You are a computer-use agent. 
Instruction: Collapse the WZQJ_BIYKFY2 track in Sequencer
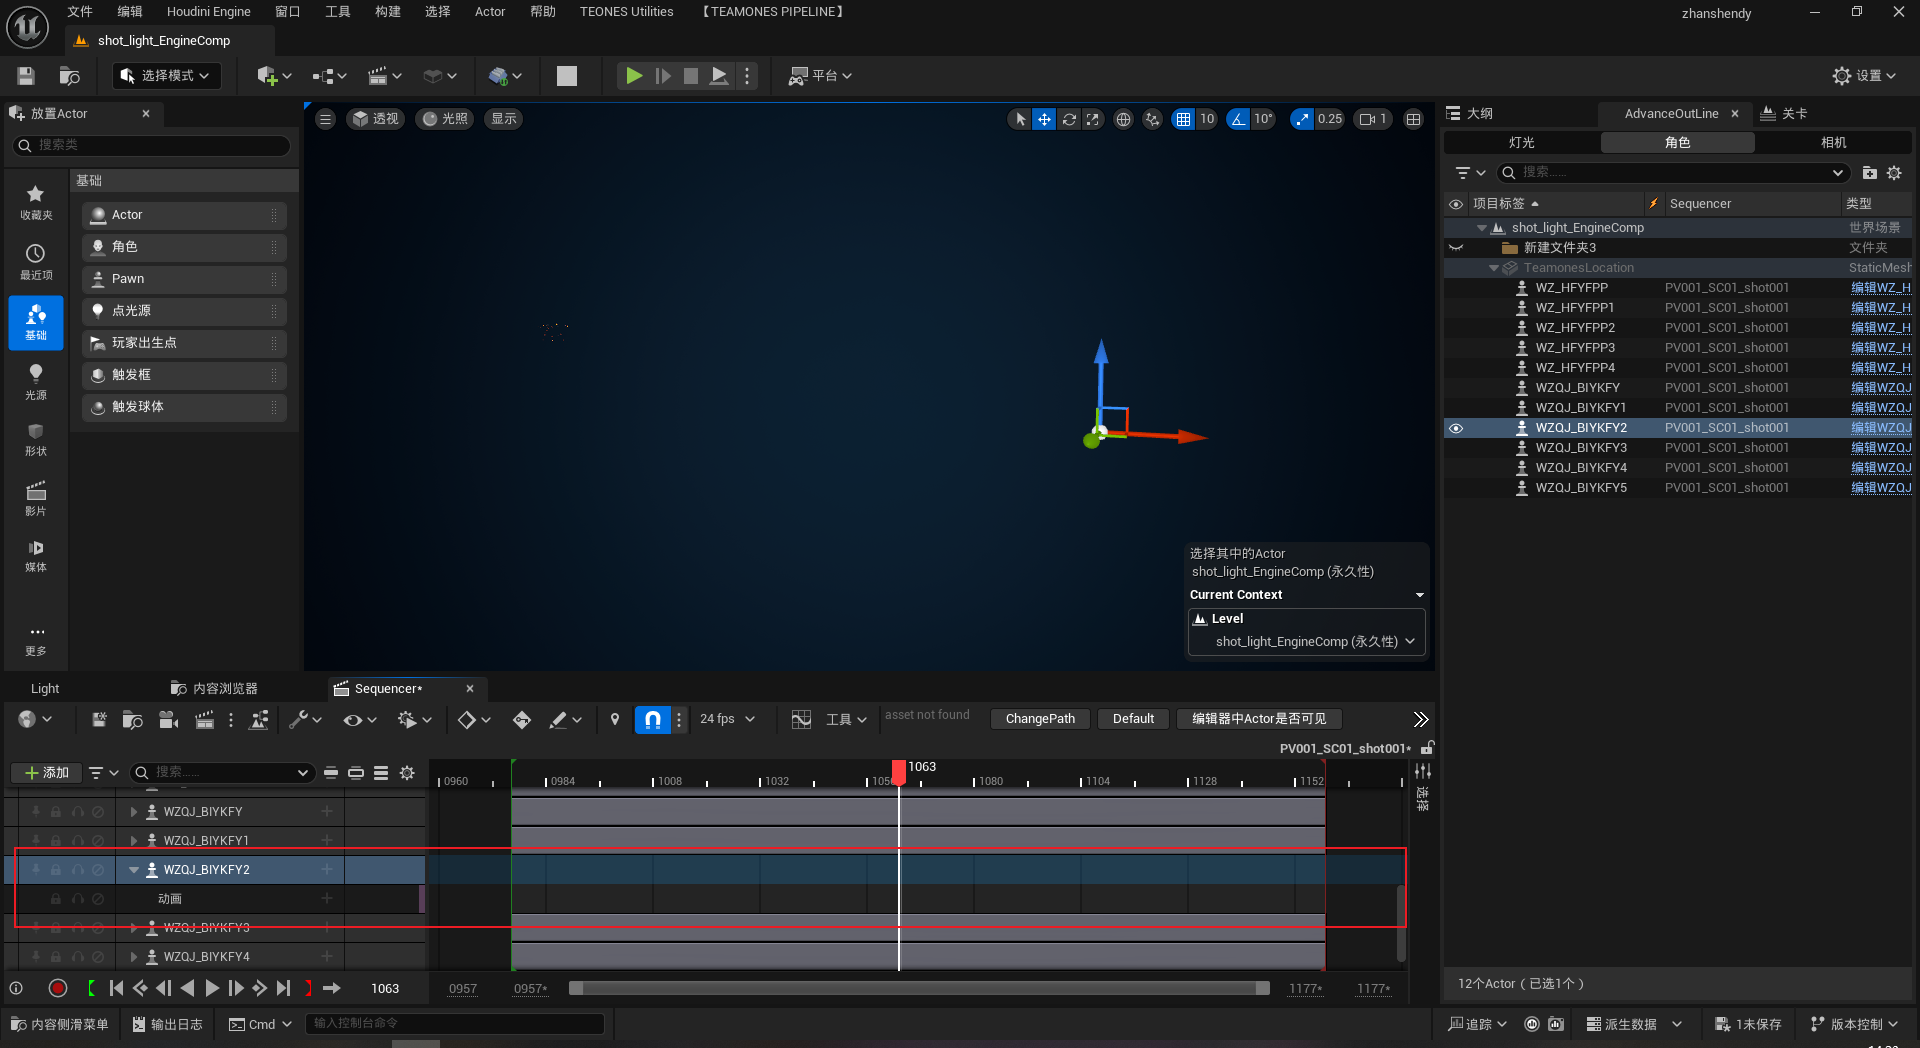pos(134,870)
